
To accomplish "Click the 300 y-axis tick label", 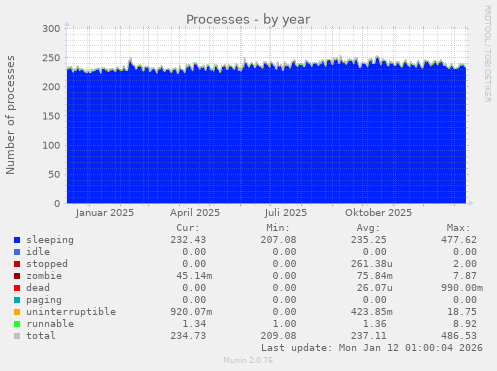I will pyautogui.click(x=51, y=29).
